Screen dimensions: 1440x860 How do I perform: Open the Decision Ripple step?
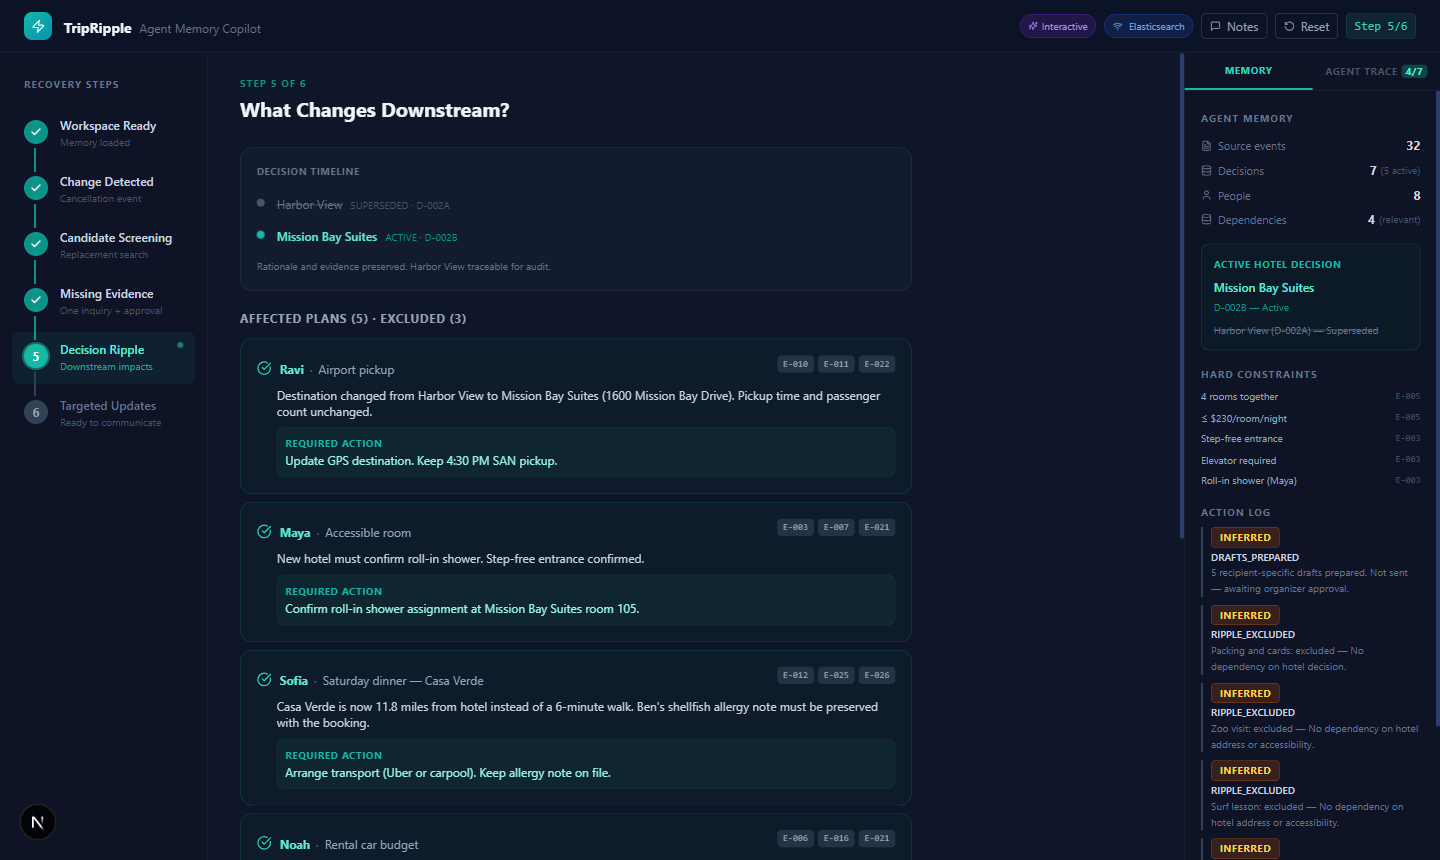click(104, 357)
